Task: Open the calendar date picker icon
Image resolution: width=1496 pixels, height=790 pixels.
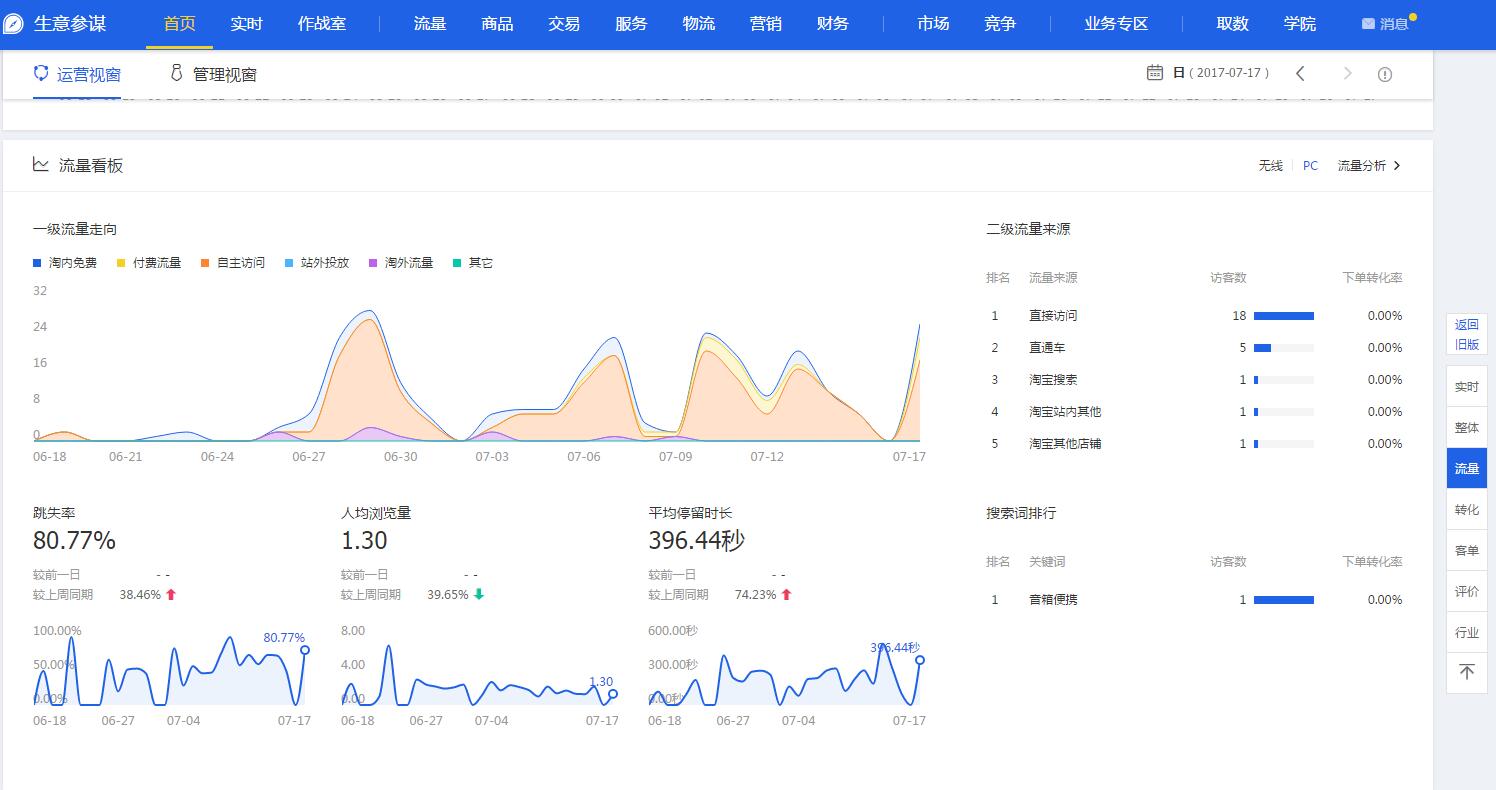Action: pyautogui.click(x=1155, y=72)
